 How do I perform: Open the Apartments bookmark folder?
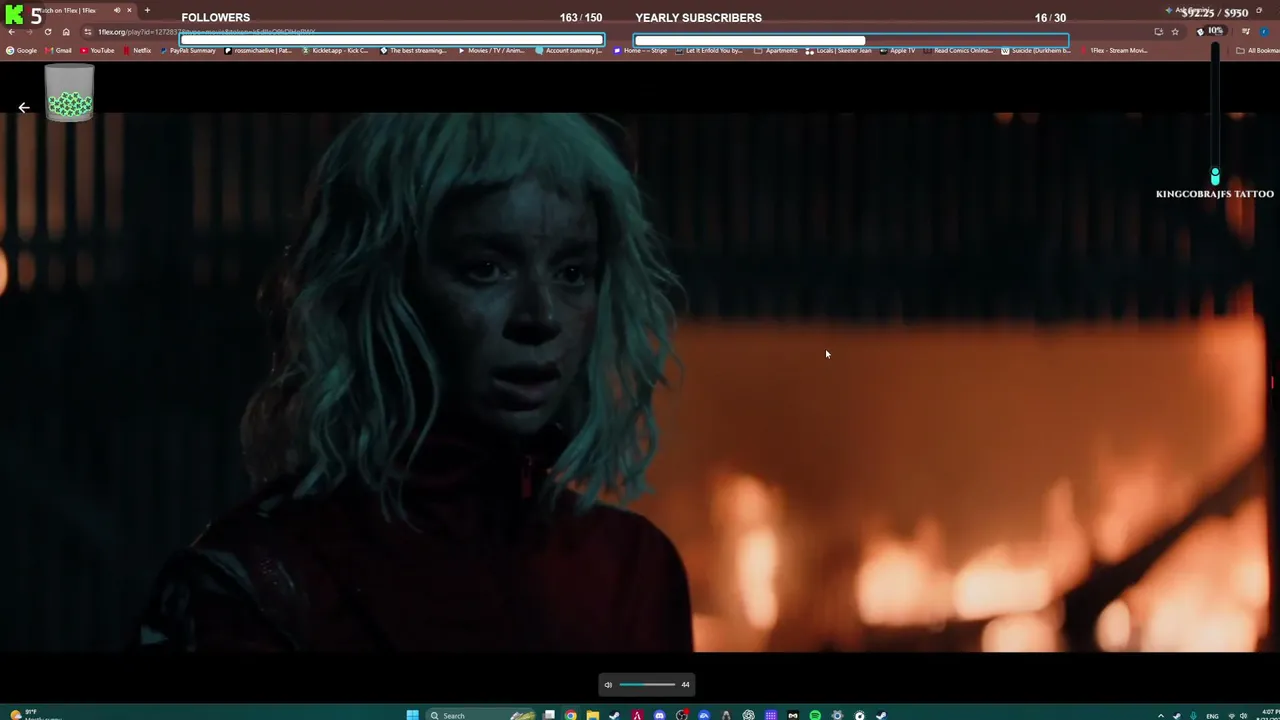pyautogui.click(x=776, y=50)
